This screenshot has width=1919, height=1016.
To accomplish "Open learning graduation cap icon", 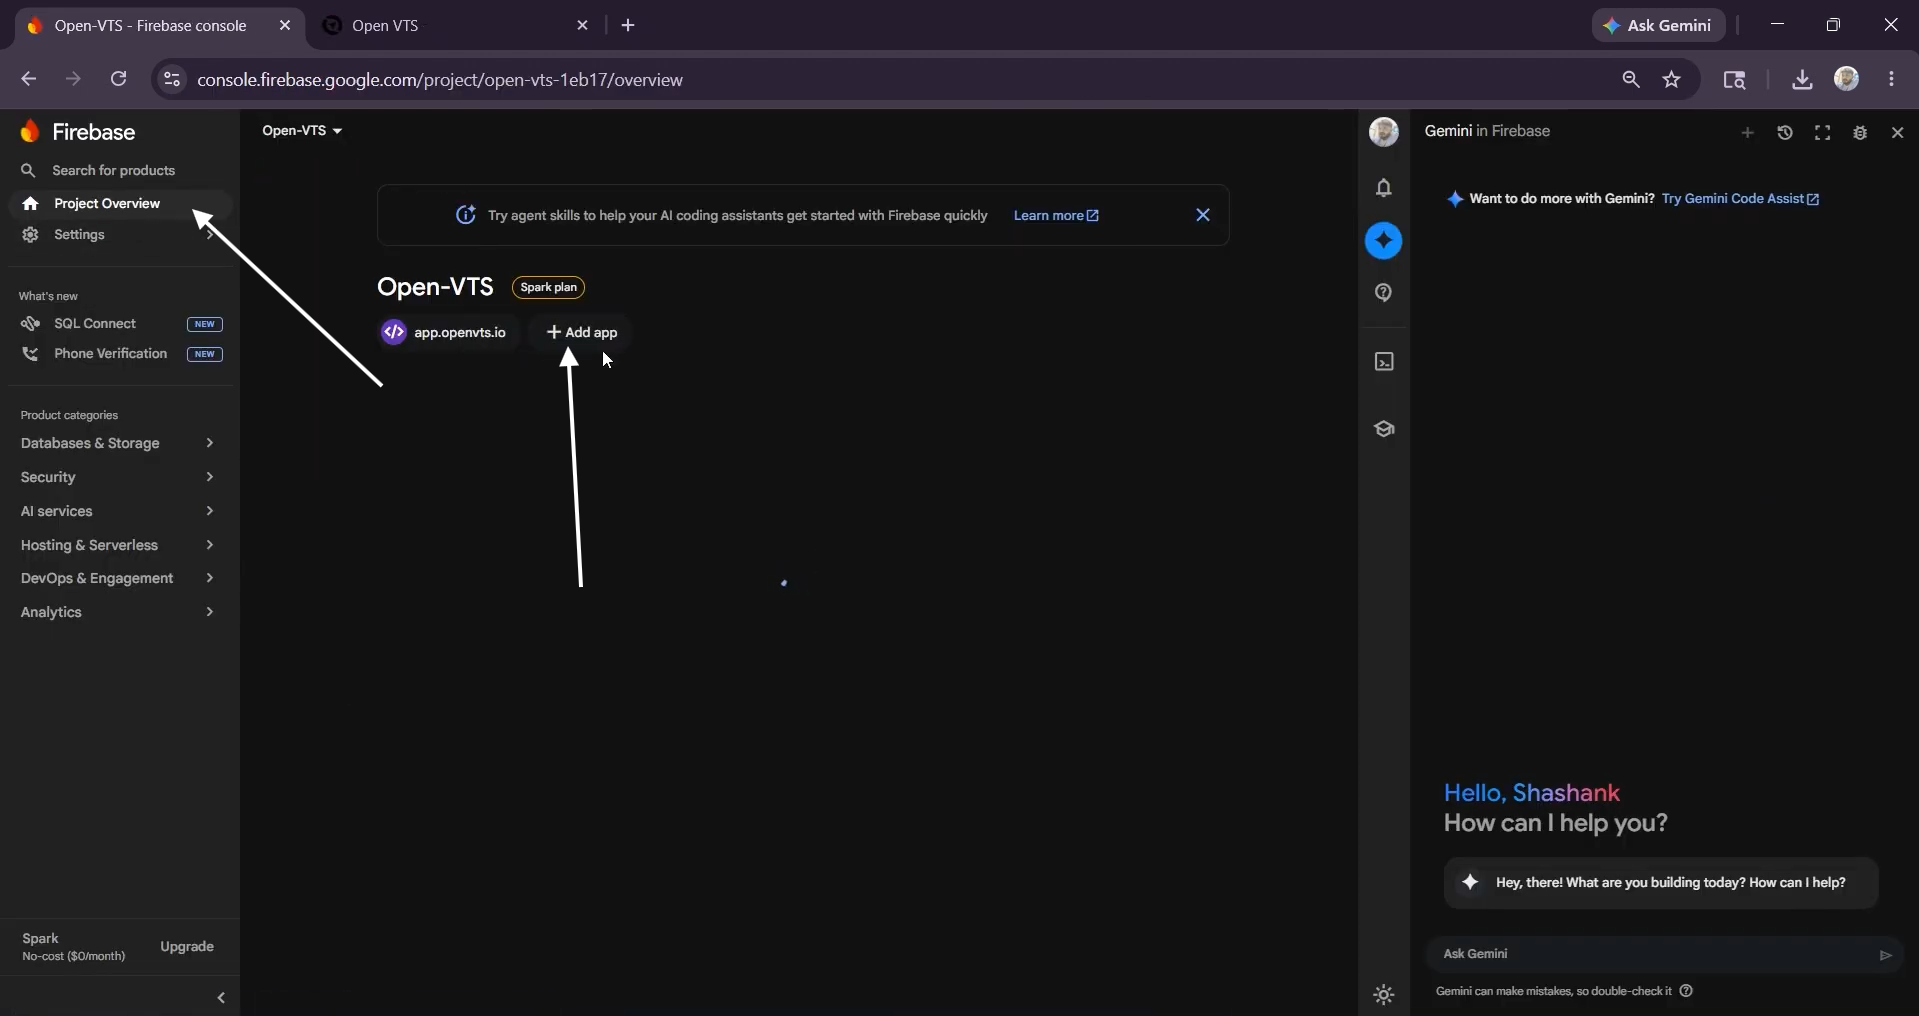I will point(1384,429).
